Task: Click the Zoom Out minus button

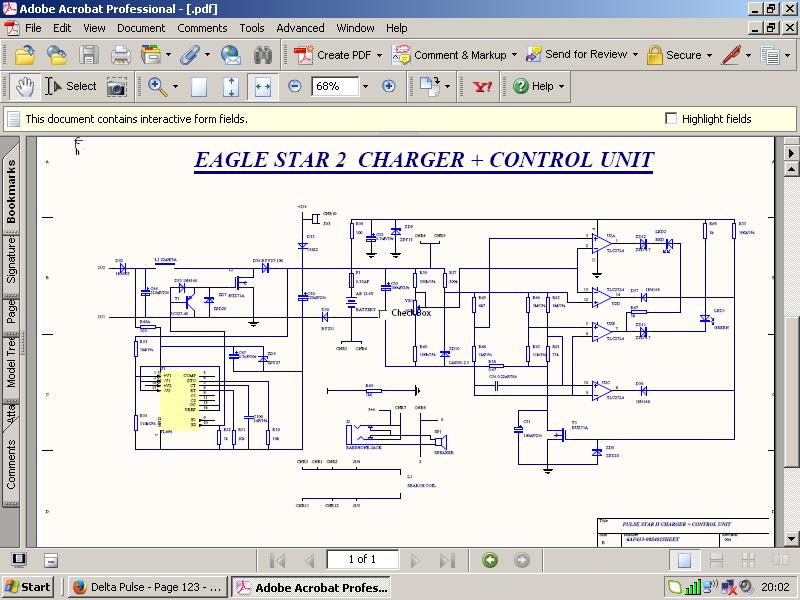Action: 295,87
